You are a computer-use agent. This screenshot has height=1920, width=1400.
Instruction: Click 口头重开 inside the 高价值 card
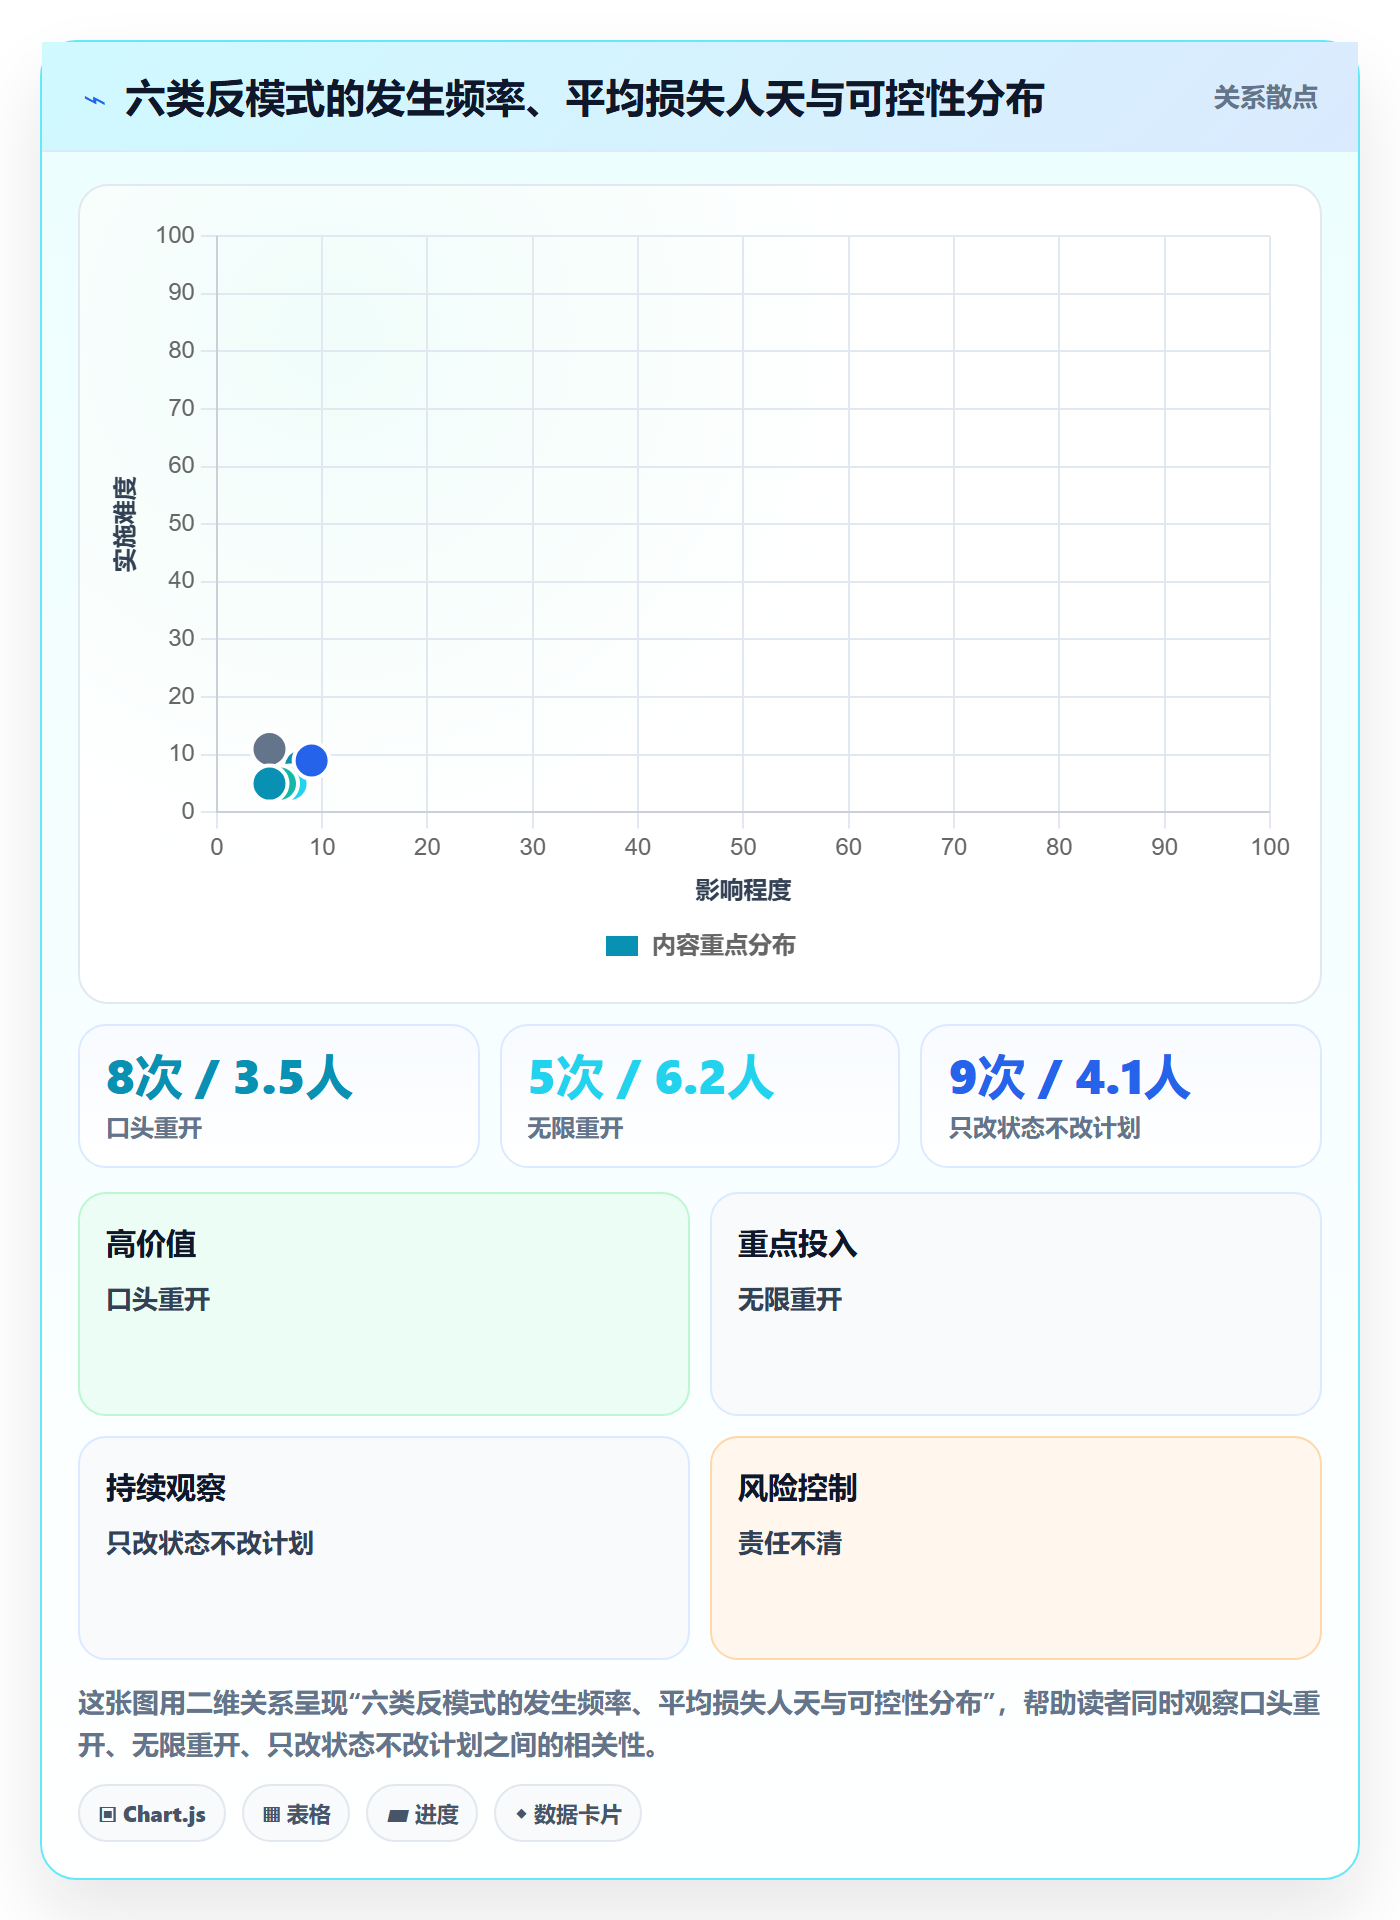[x=158, y=1299]
